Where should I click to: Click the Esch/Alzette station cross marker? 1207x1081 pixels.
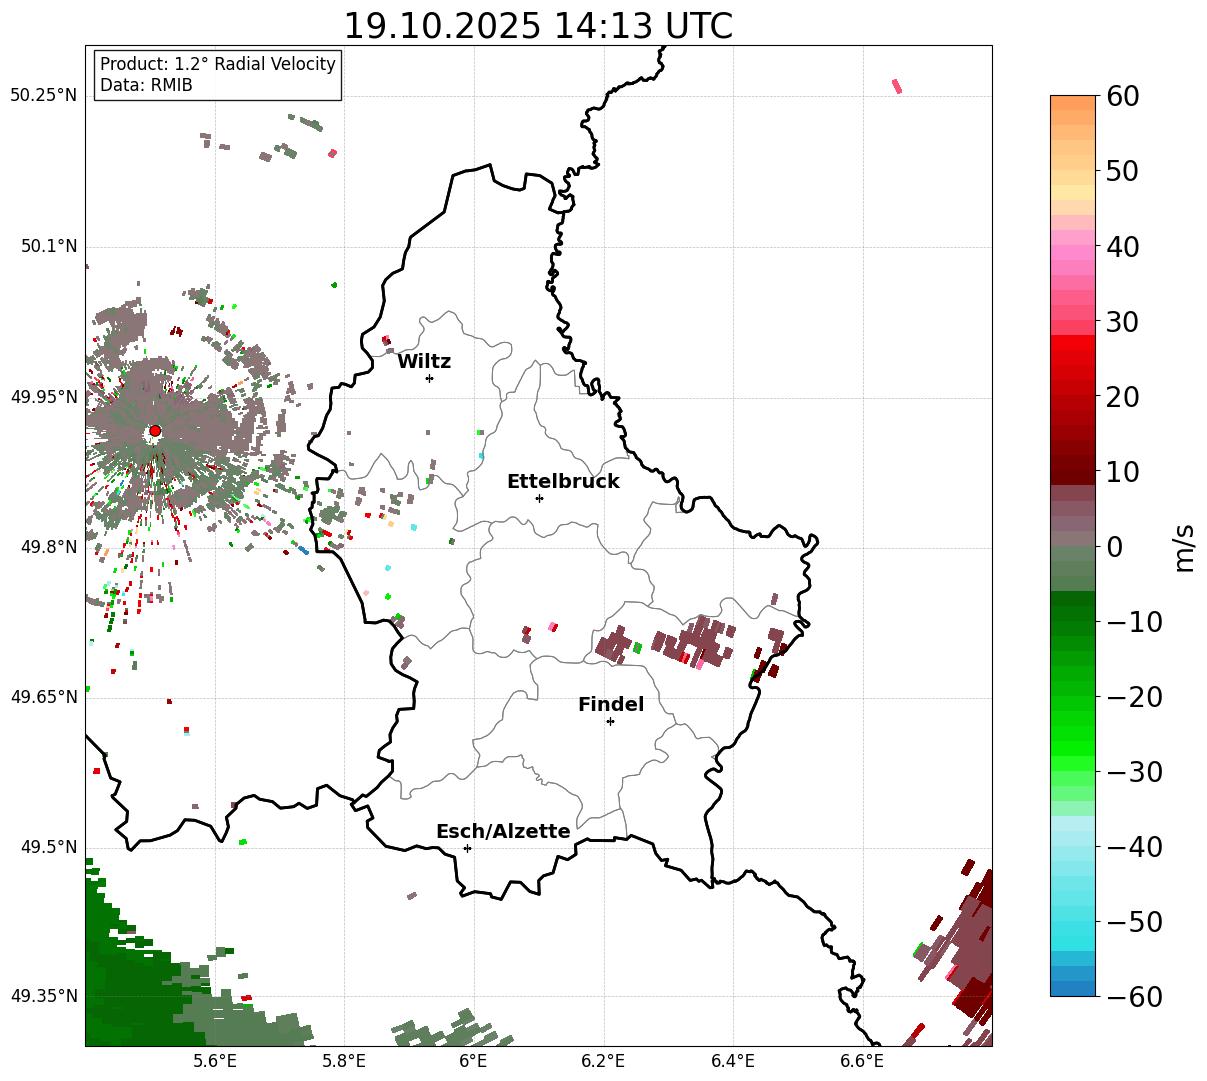coord(467,848)
